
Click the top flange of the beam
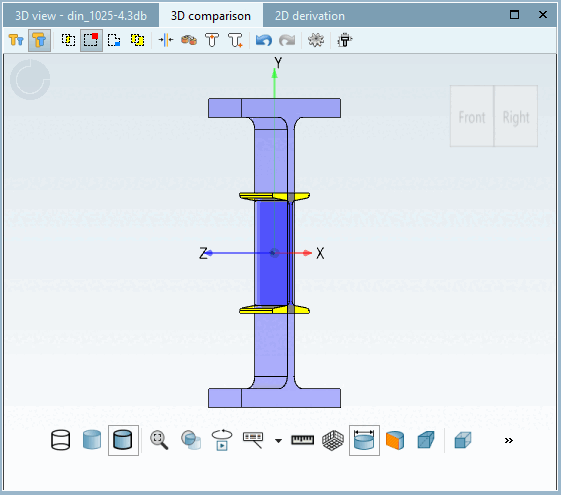coord(274,108)
